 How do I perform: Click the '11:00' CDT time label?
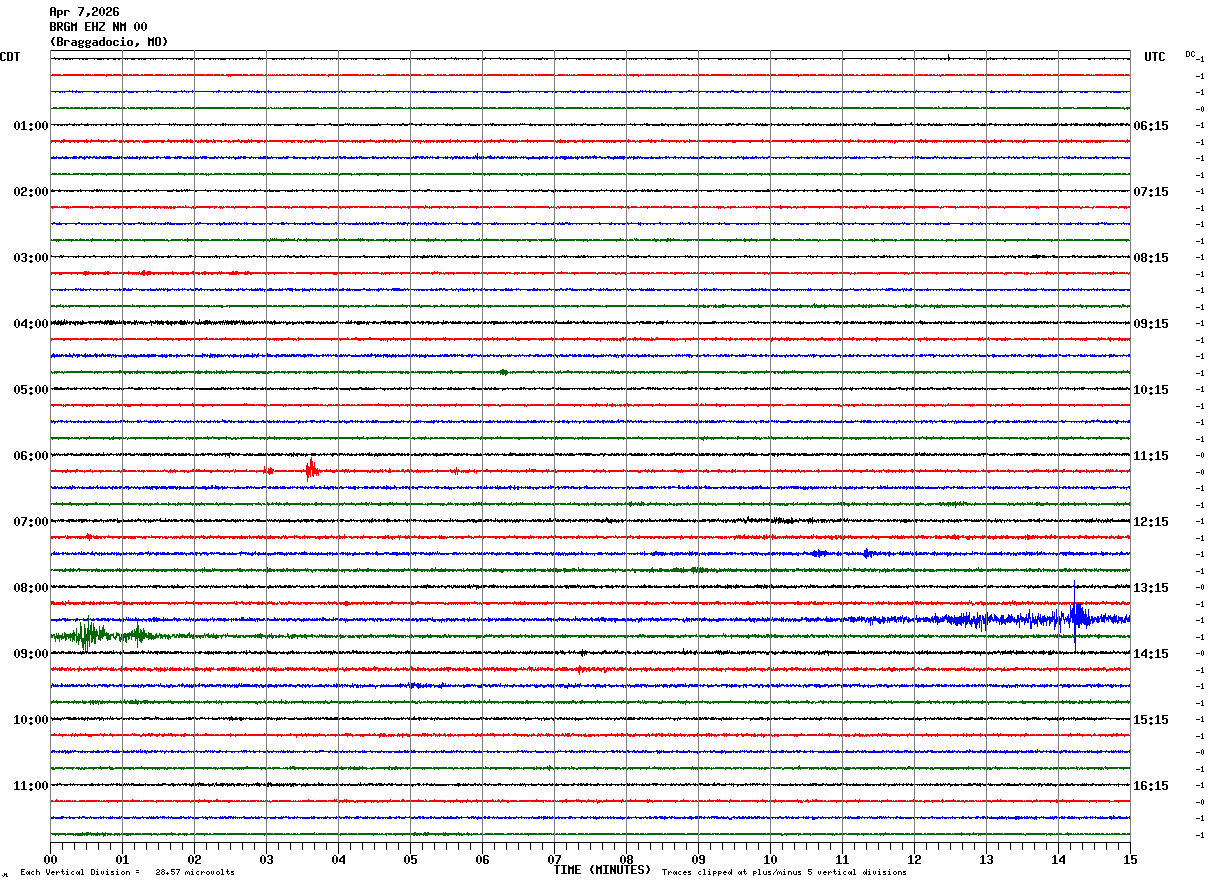tap(31, 786)
